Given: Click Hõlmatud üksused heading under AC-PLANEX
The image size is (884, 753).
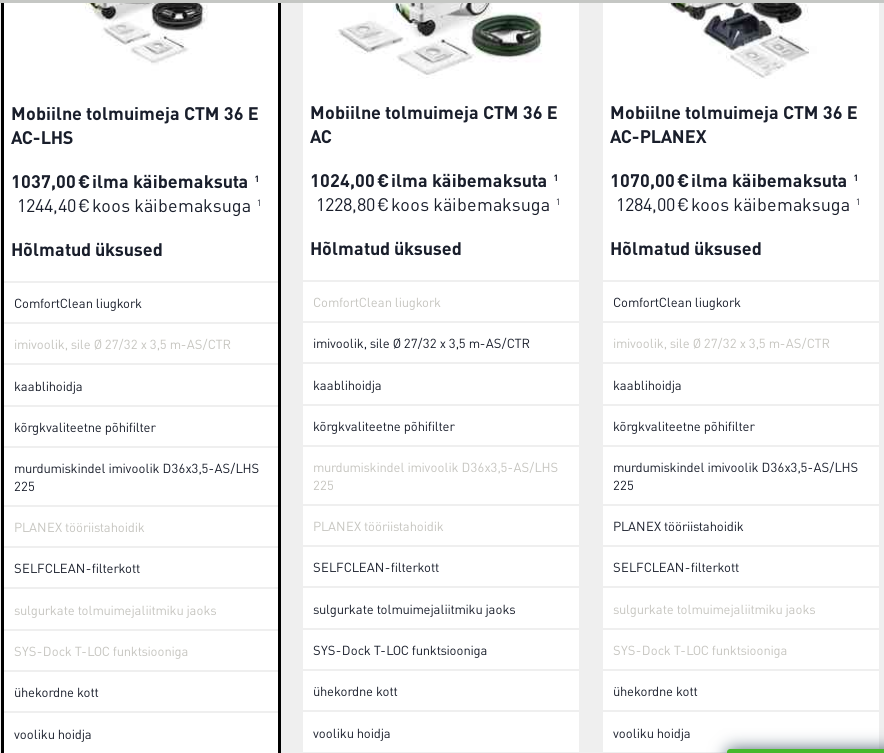Looking at the screenshot, I should pyautogui.click(x=686, y=249).
